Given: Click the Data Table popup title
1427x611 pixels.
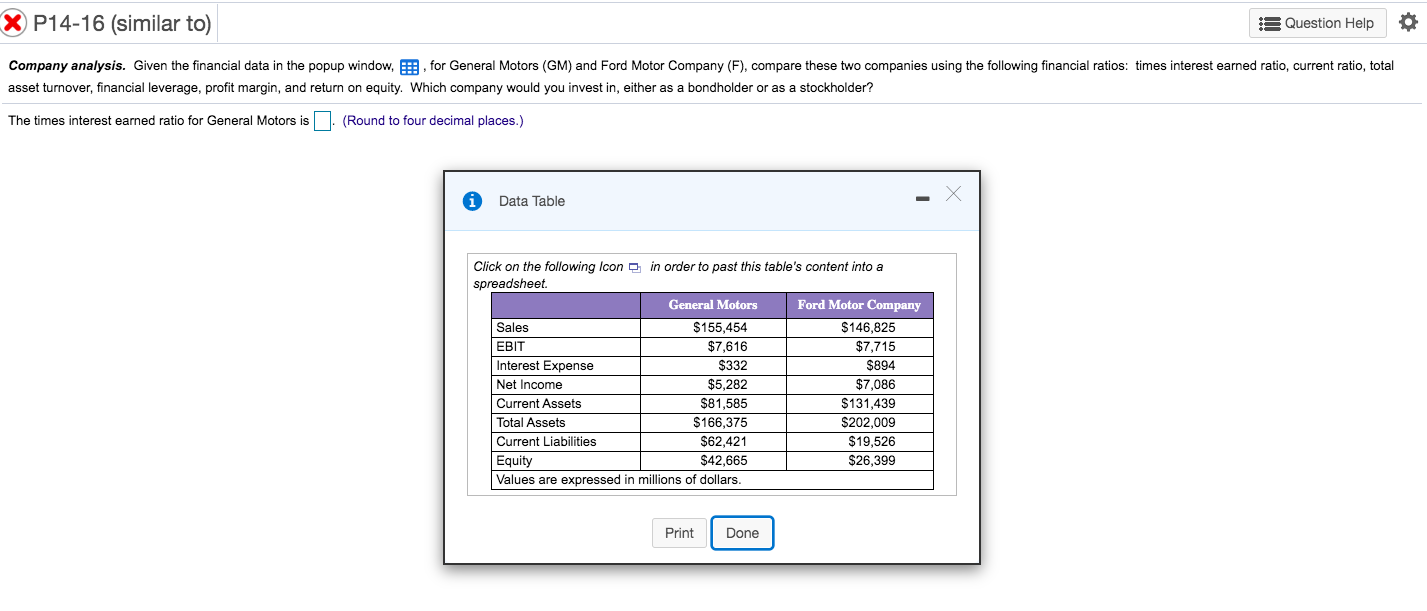Looking at the screenshot, I should 531,201.
